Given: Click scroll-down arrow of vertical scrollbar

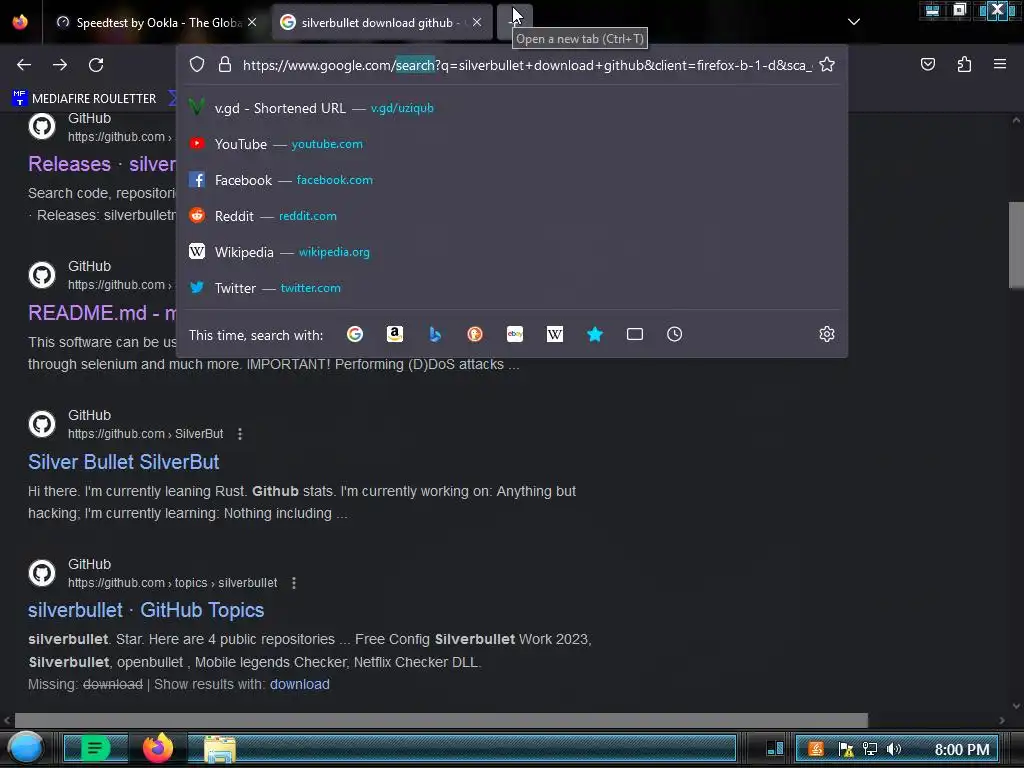Looking at the screenshot, I should 1016,706.
